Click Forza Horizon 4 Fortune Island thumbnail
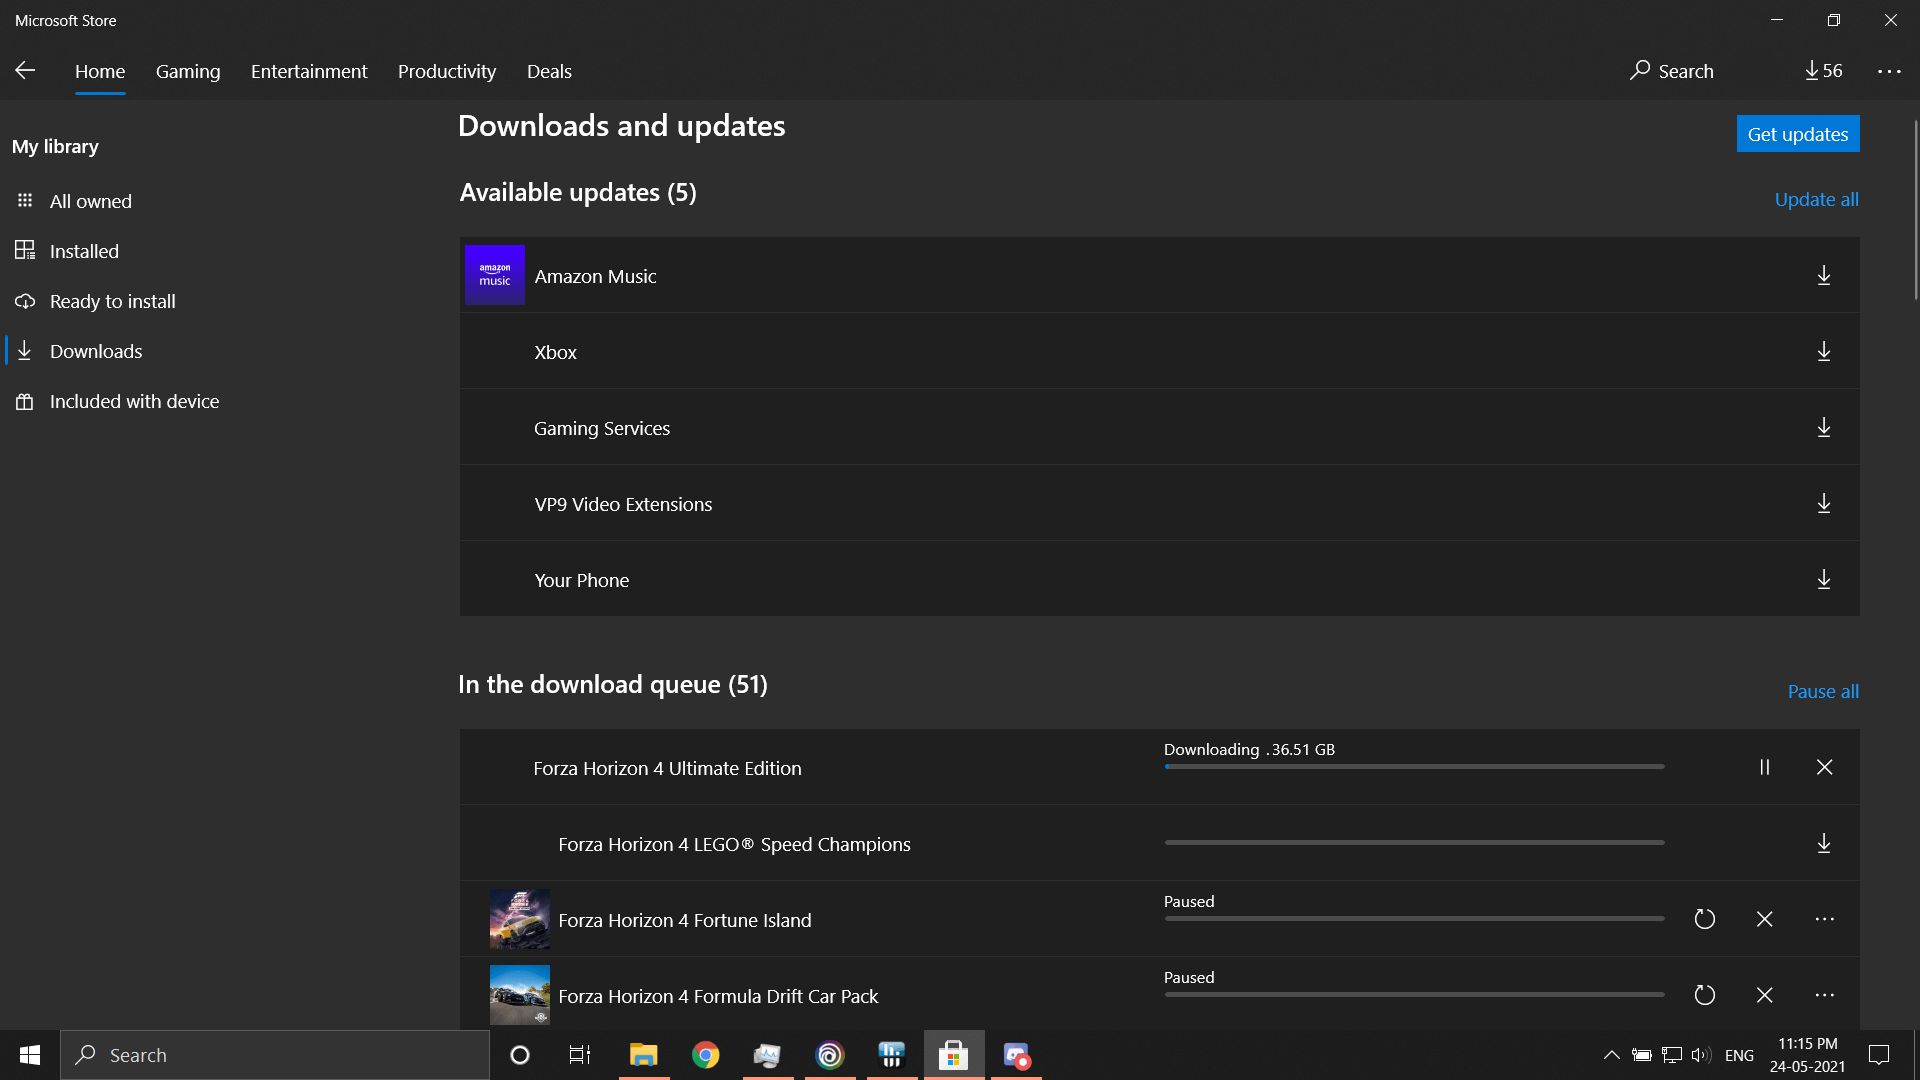Image resolution: width=1920 pixels, height=1080 pixels. 519,919
